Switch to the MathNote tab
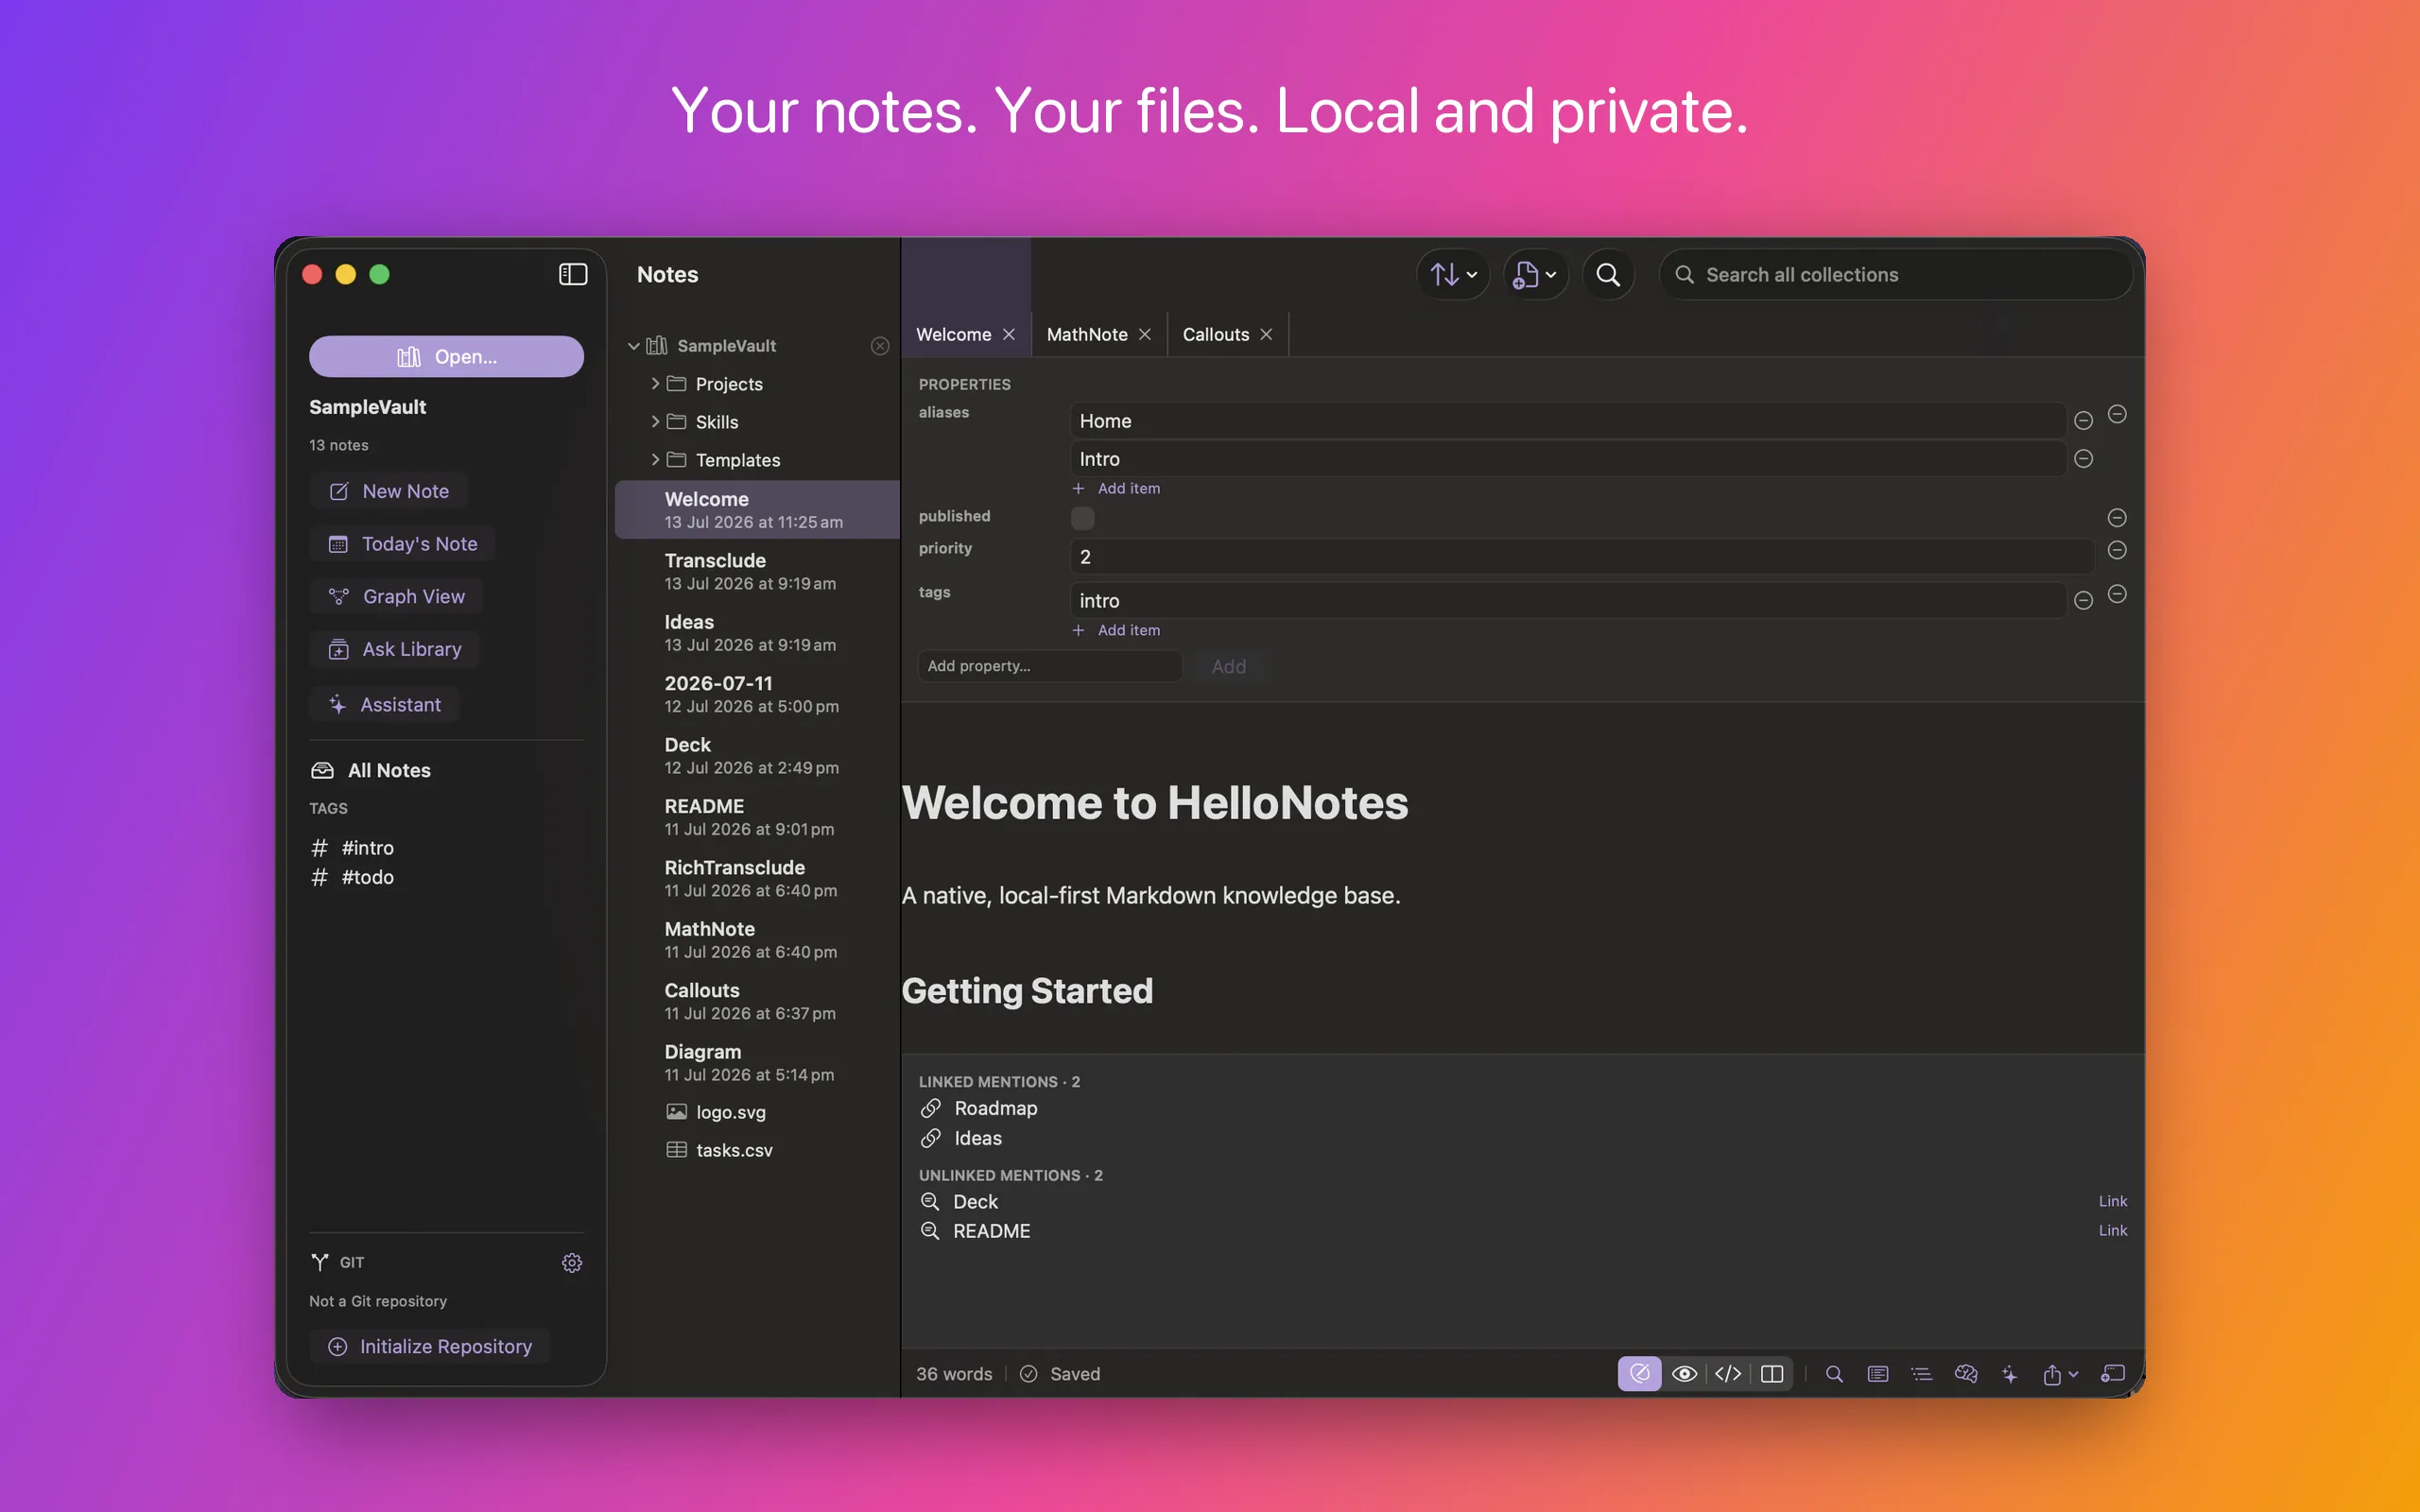The image size is (2420, 1512). (1086, 334)
